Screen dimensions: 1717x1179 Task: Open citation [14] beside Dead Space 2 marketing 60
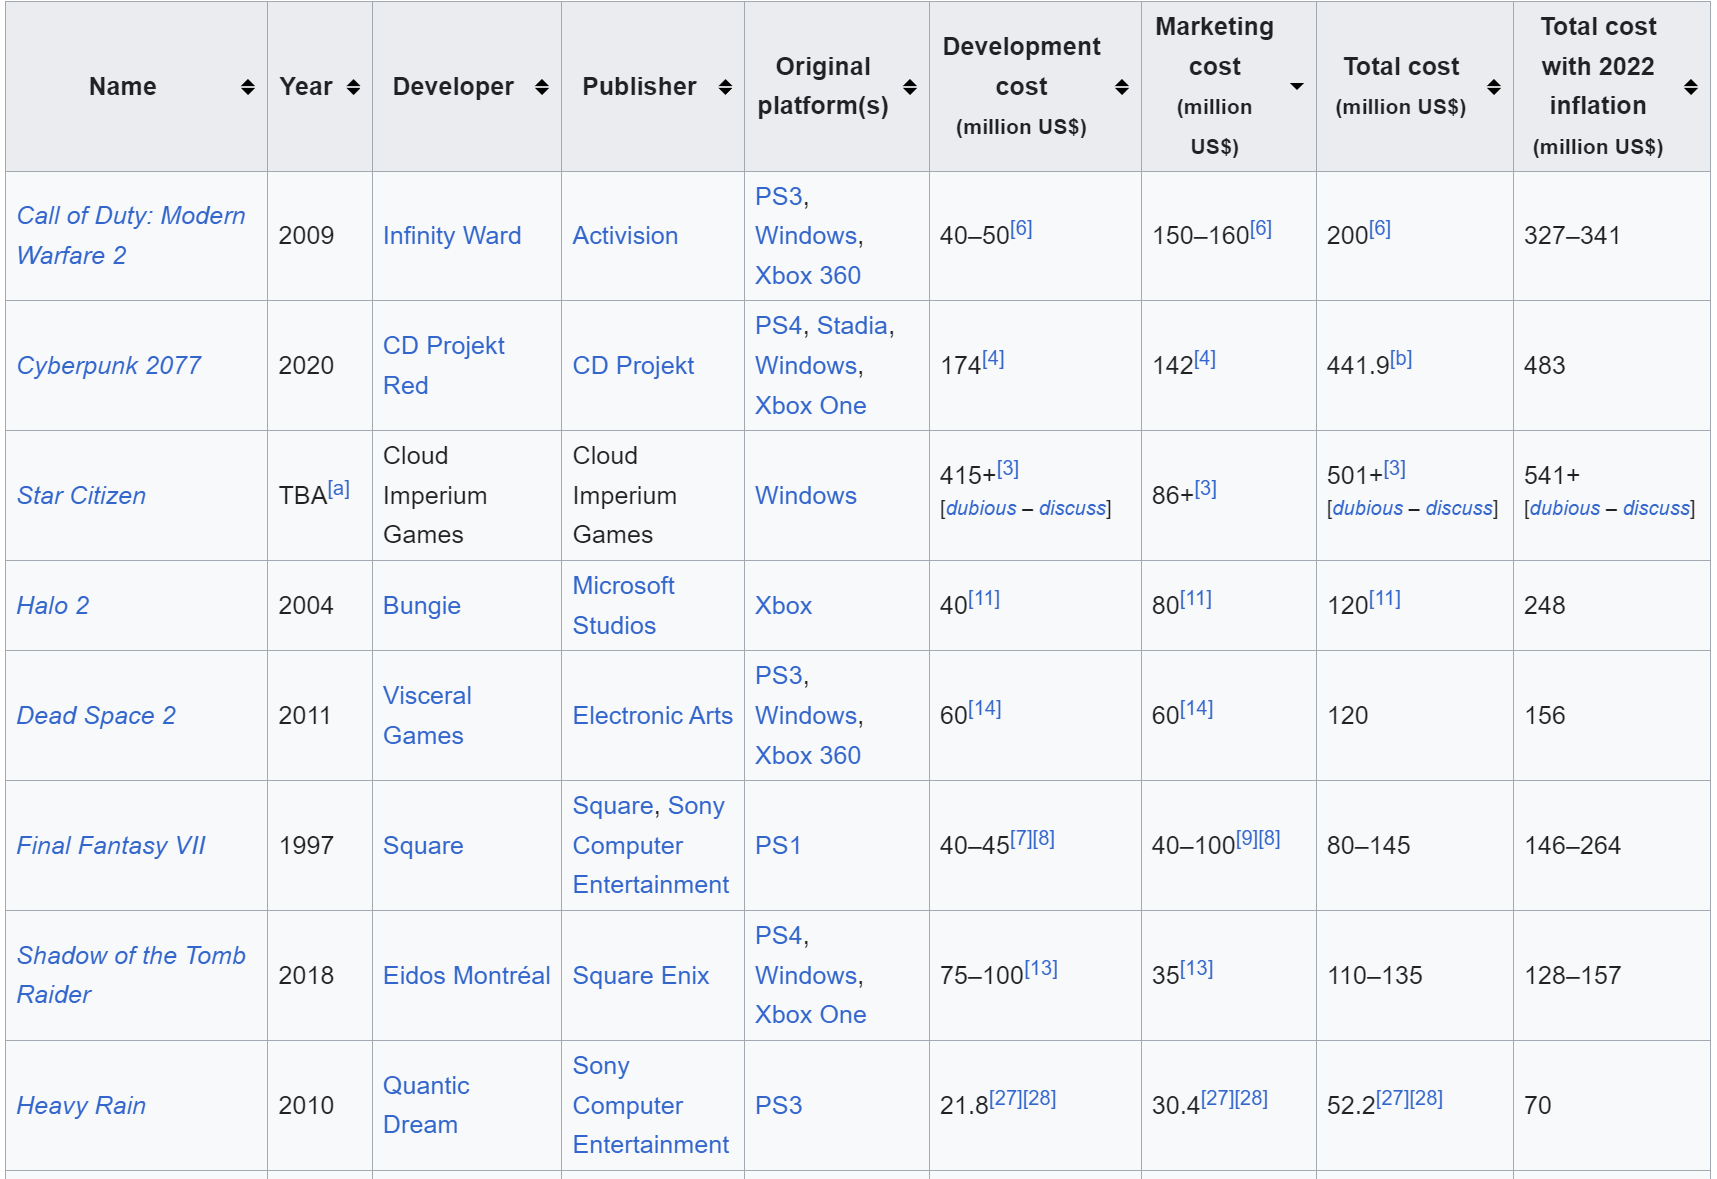[x=1197, y=708]
